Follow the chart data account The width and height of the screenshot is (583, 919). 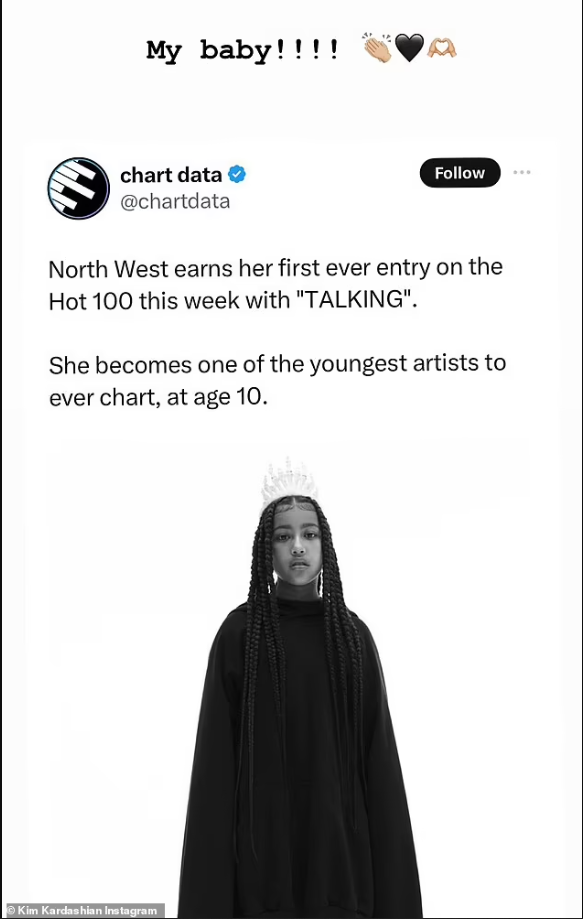point(460,173)
